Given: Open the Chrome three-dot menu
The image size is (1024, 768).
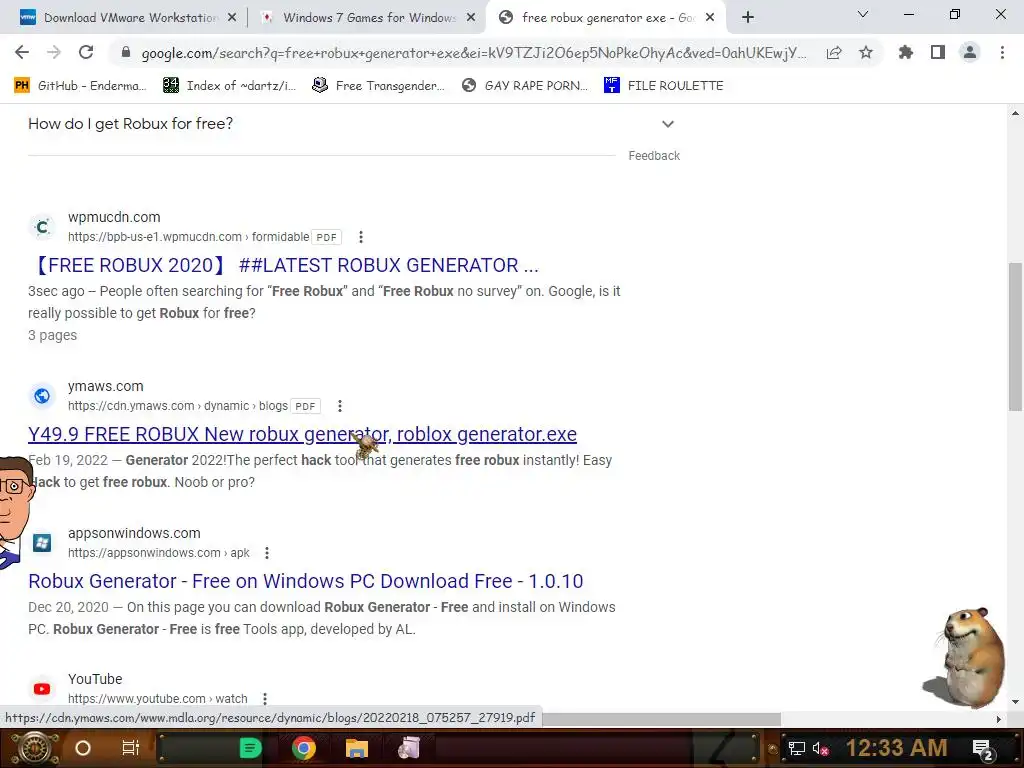Looking at the screenshot, I should pos(1002,52).
